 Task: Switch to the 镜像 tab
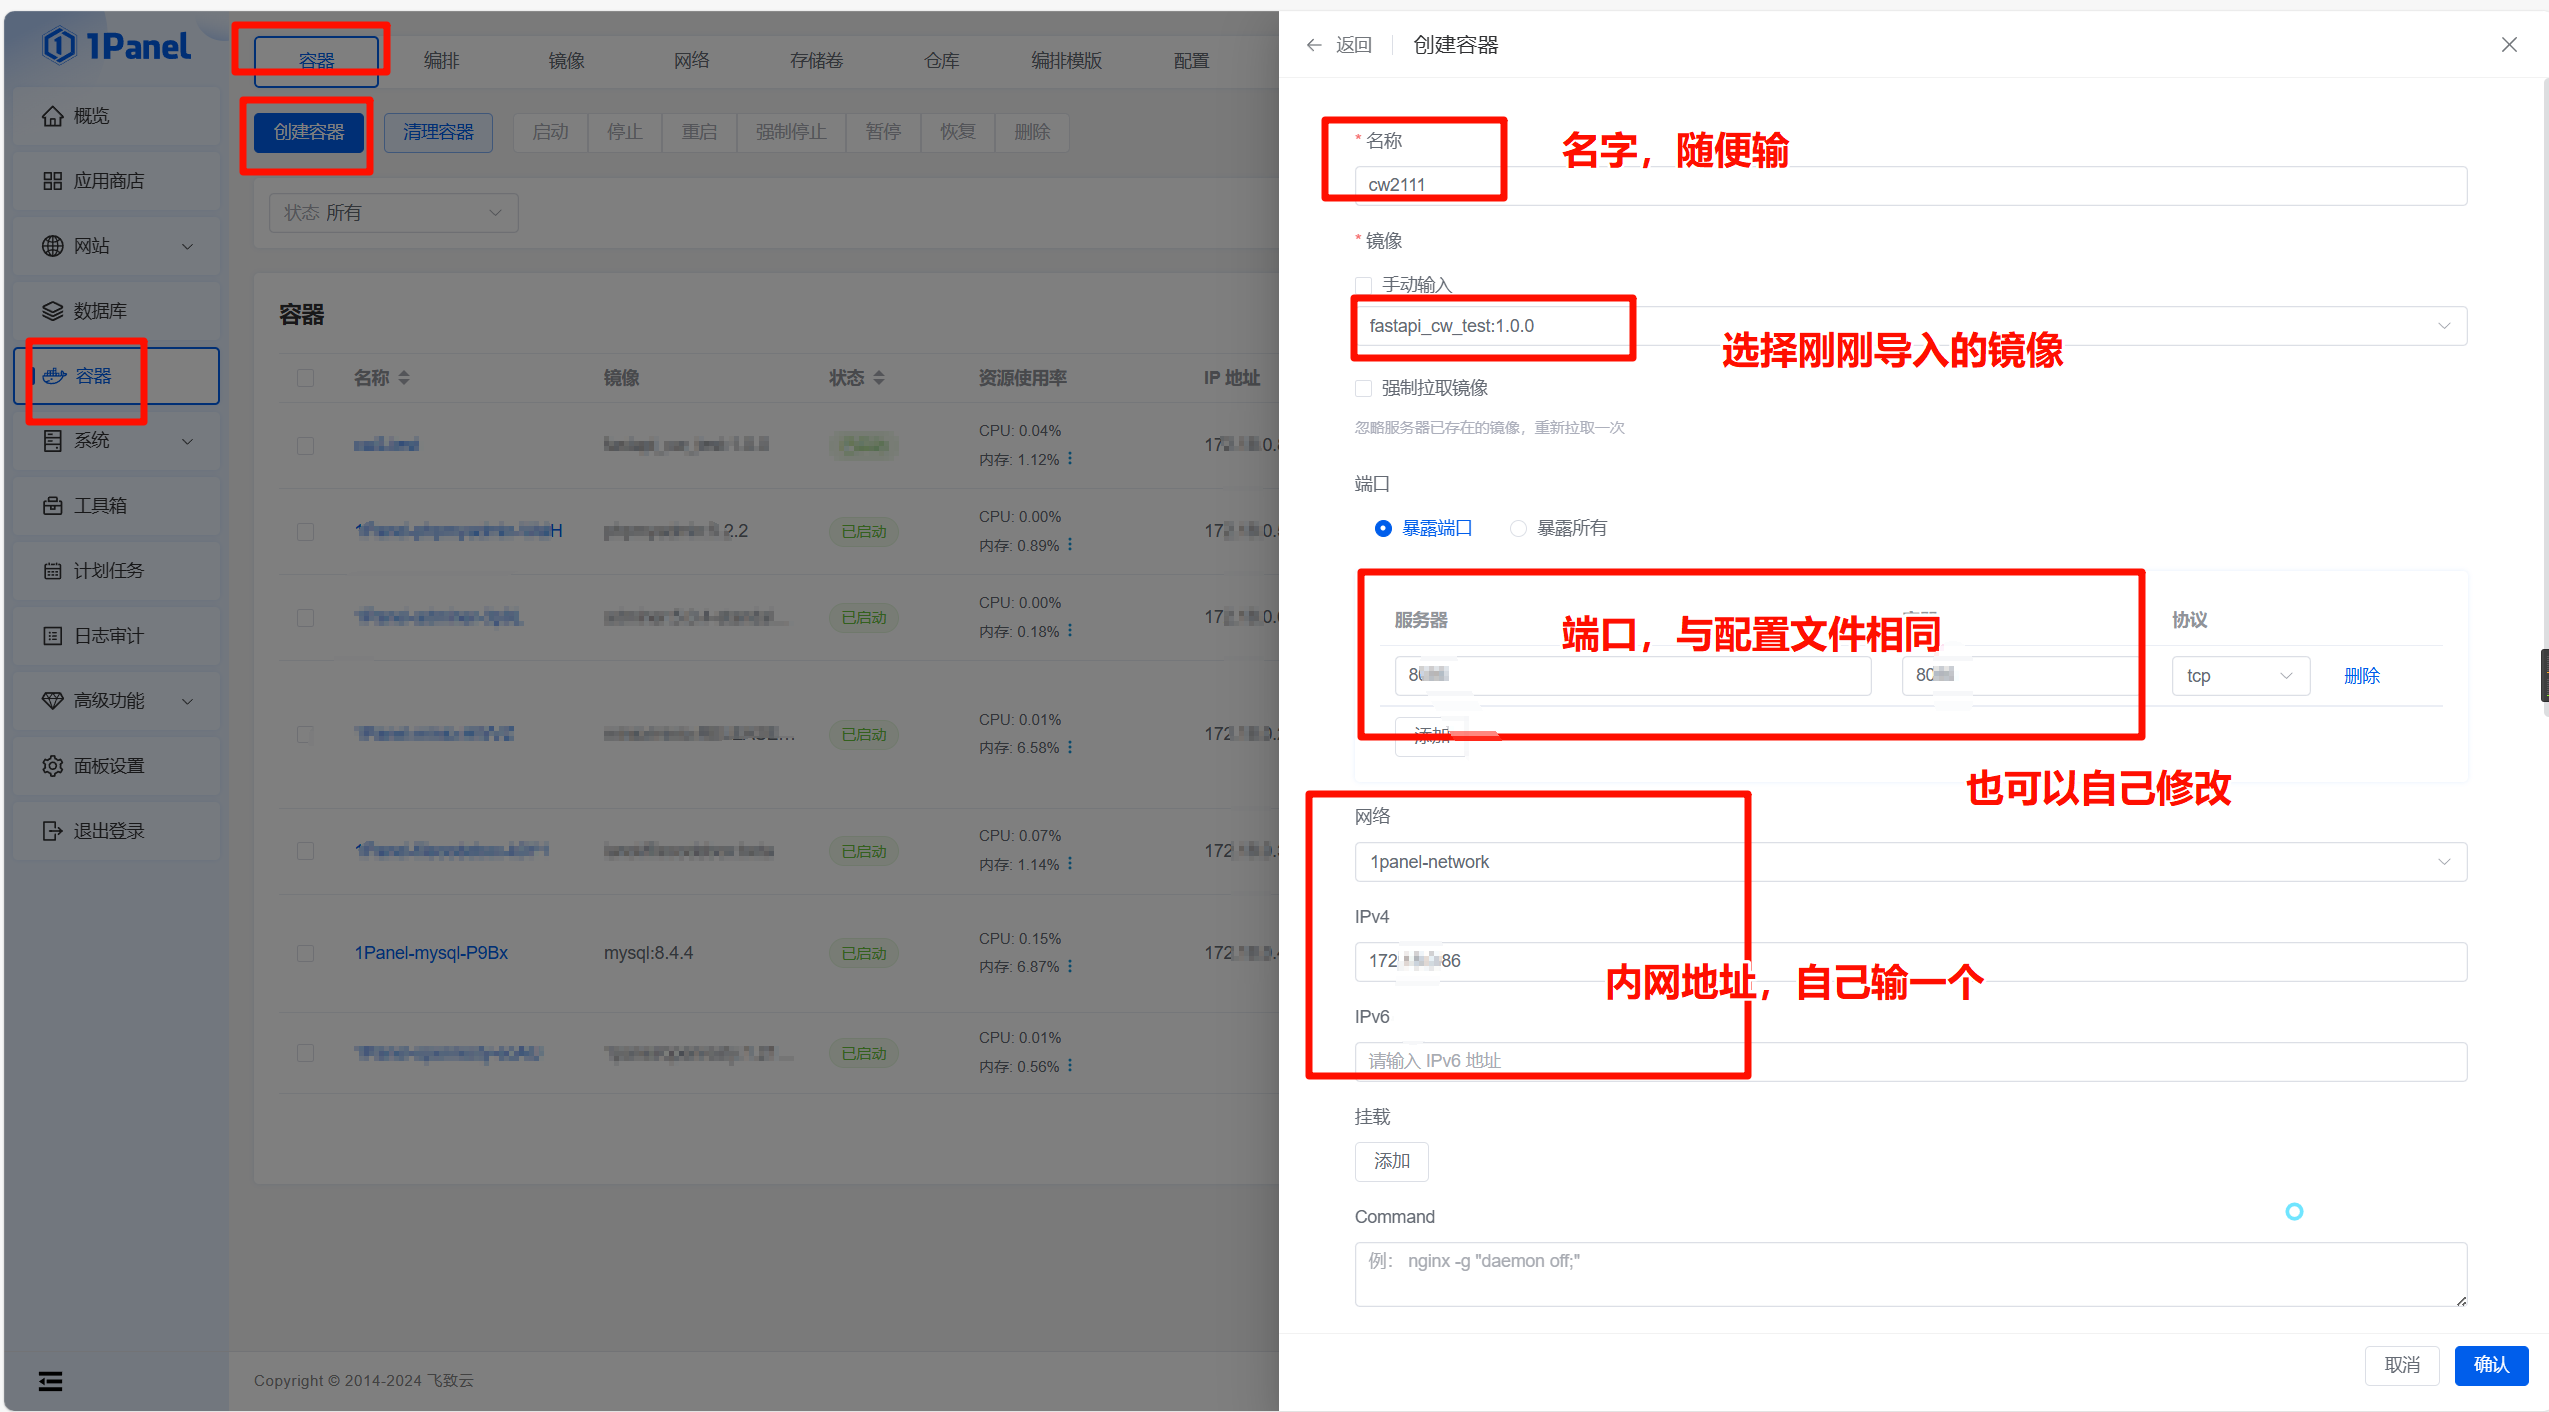(x=566, y=61)
